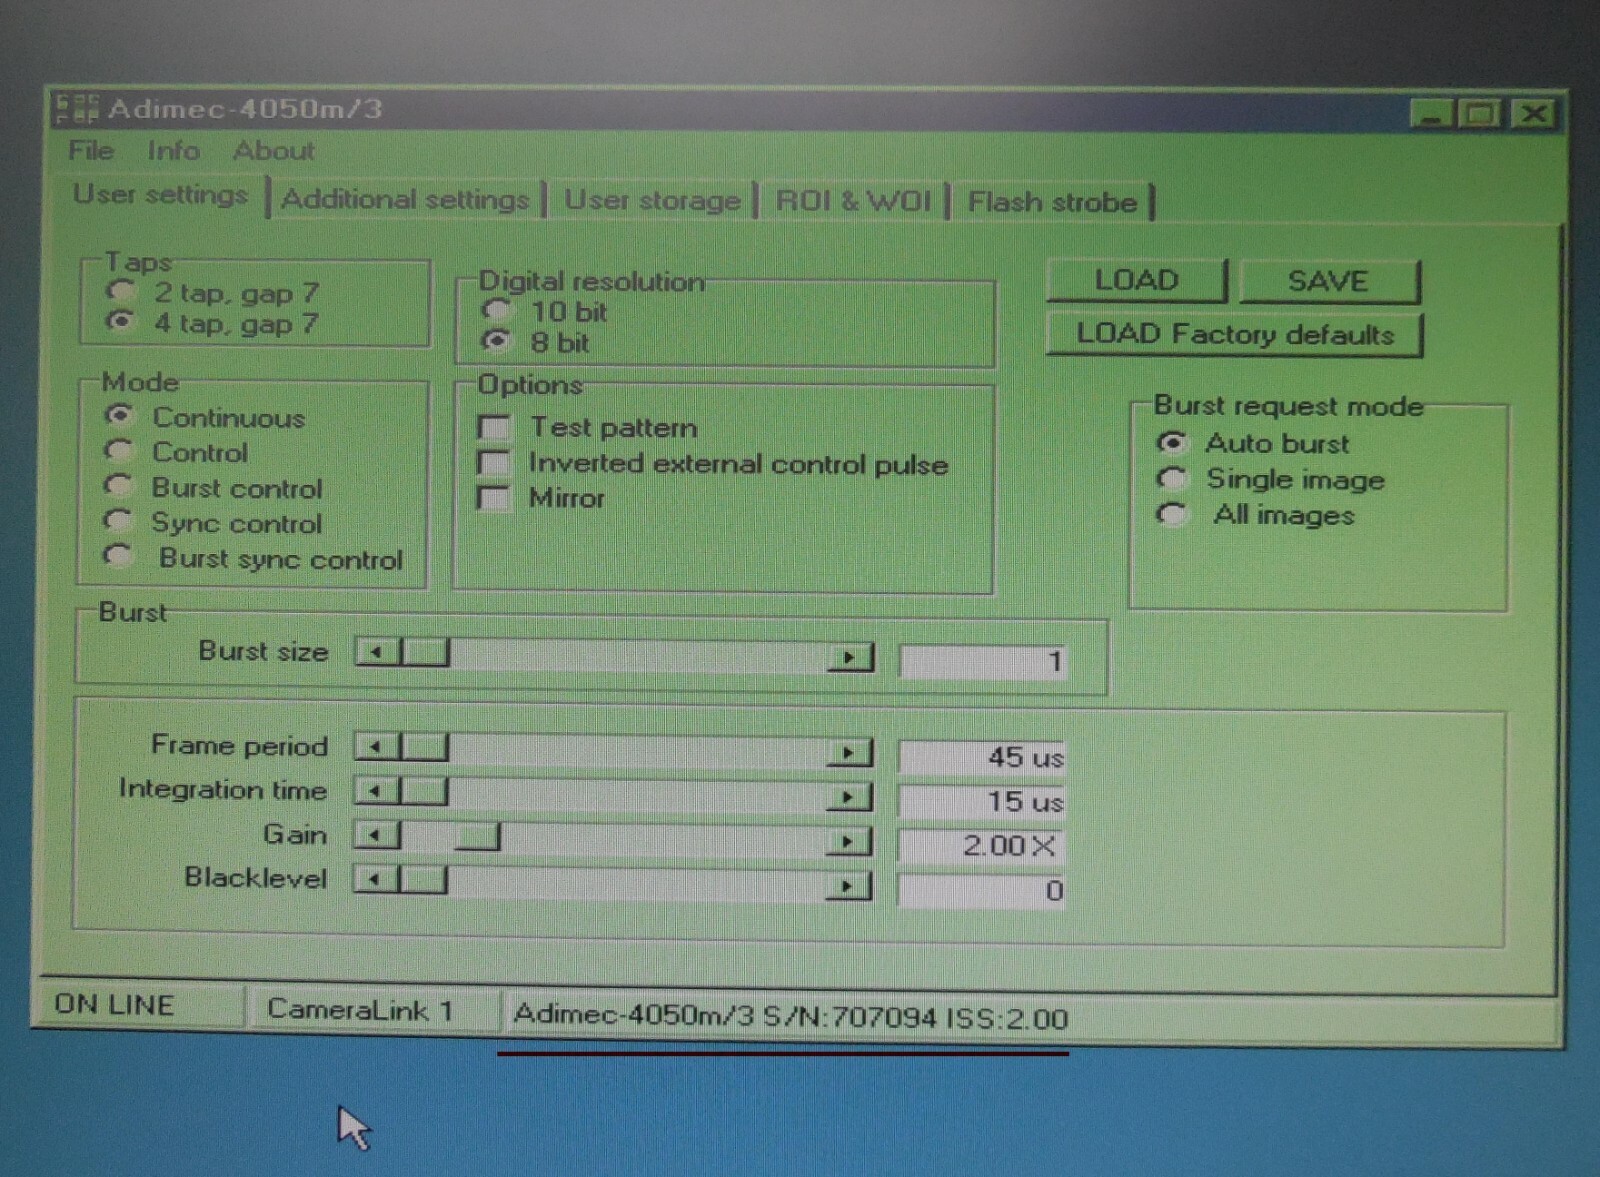This screenshot has width=1600, height=1177.
Task: Click the Integration time value field
Action: click(x=981, y=801)
